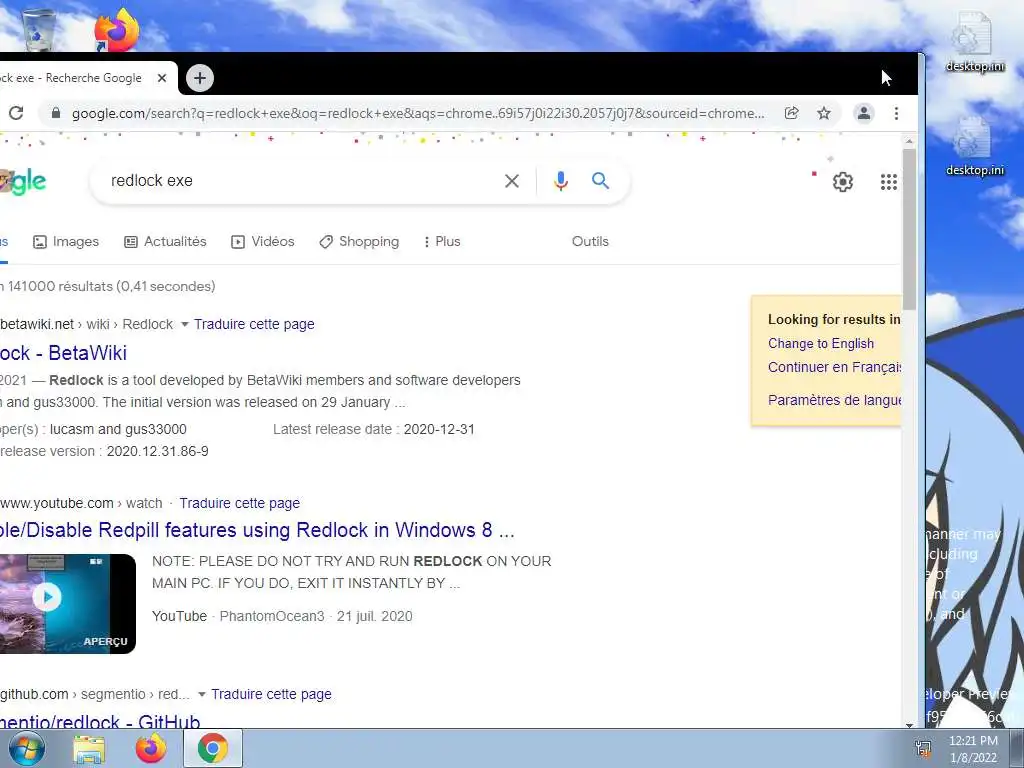
Task: Open a new tab with the plus button
Action: (200, 78)
